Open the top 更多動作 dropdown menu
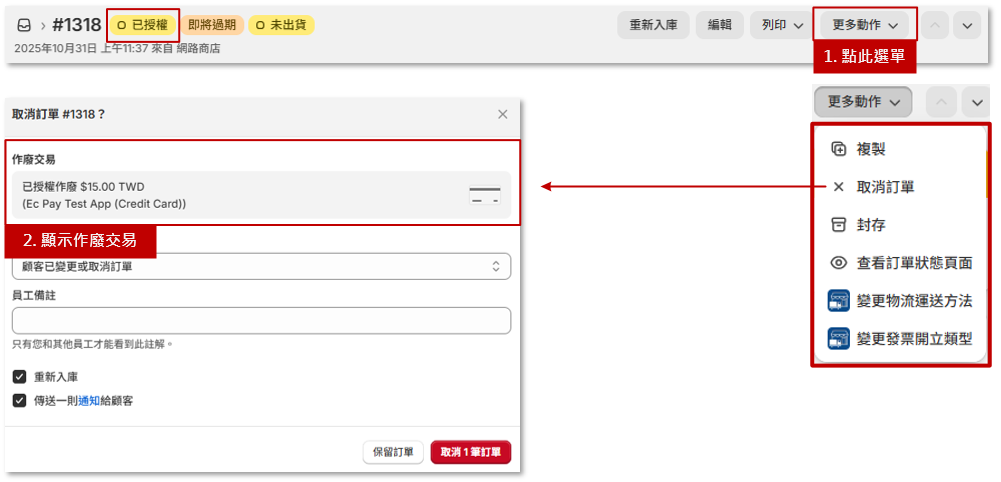The height and width of the screenshot is (482, 1001). (865, 25)
